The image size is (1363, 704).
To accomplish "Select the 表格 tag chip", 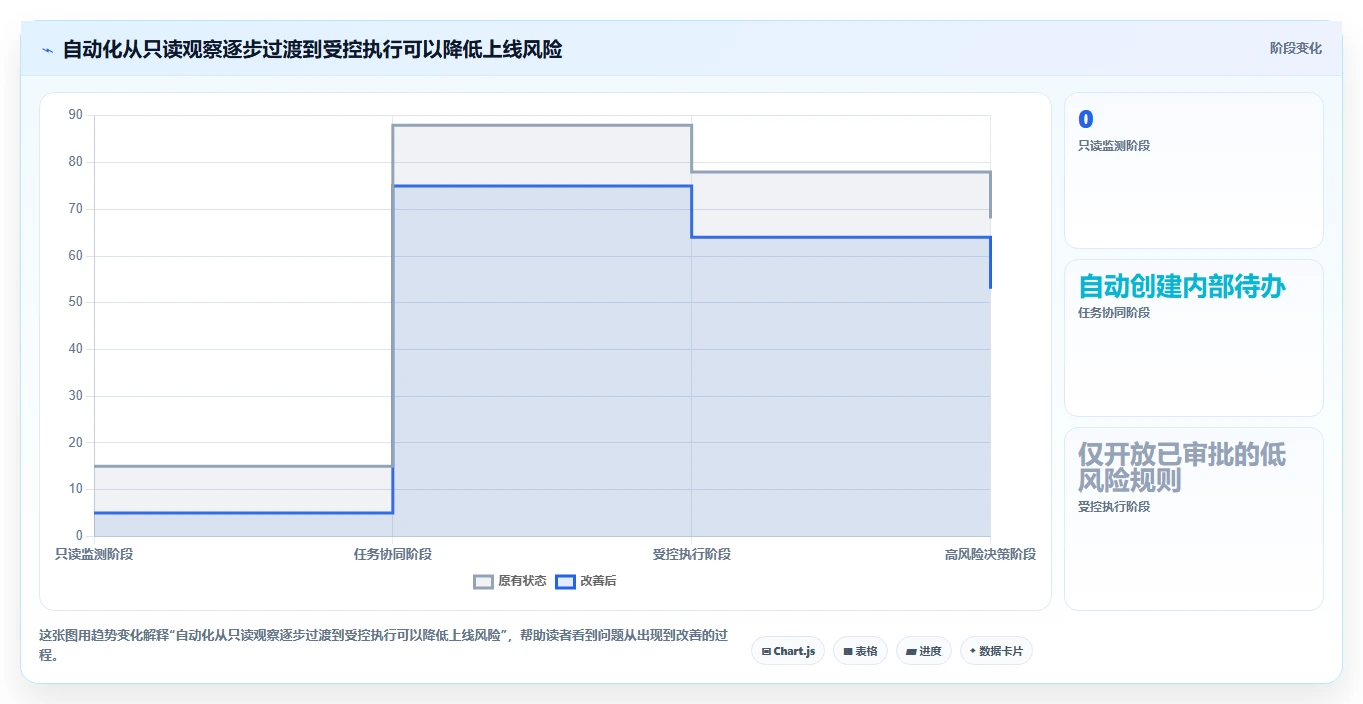I will [x=860, y=651].
